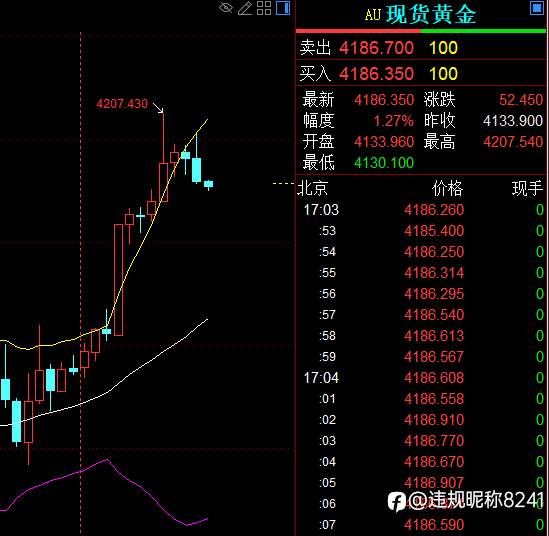
Task: Select the pencil drawing tool icon
Action: [245, 8]
